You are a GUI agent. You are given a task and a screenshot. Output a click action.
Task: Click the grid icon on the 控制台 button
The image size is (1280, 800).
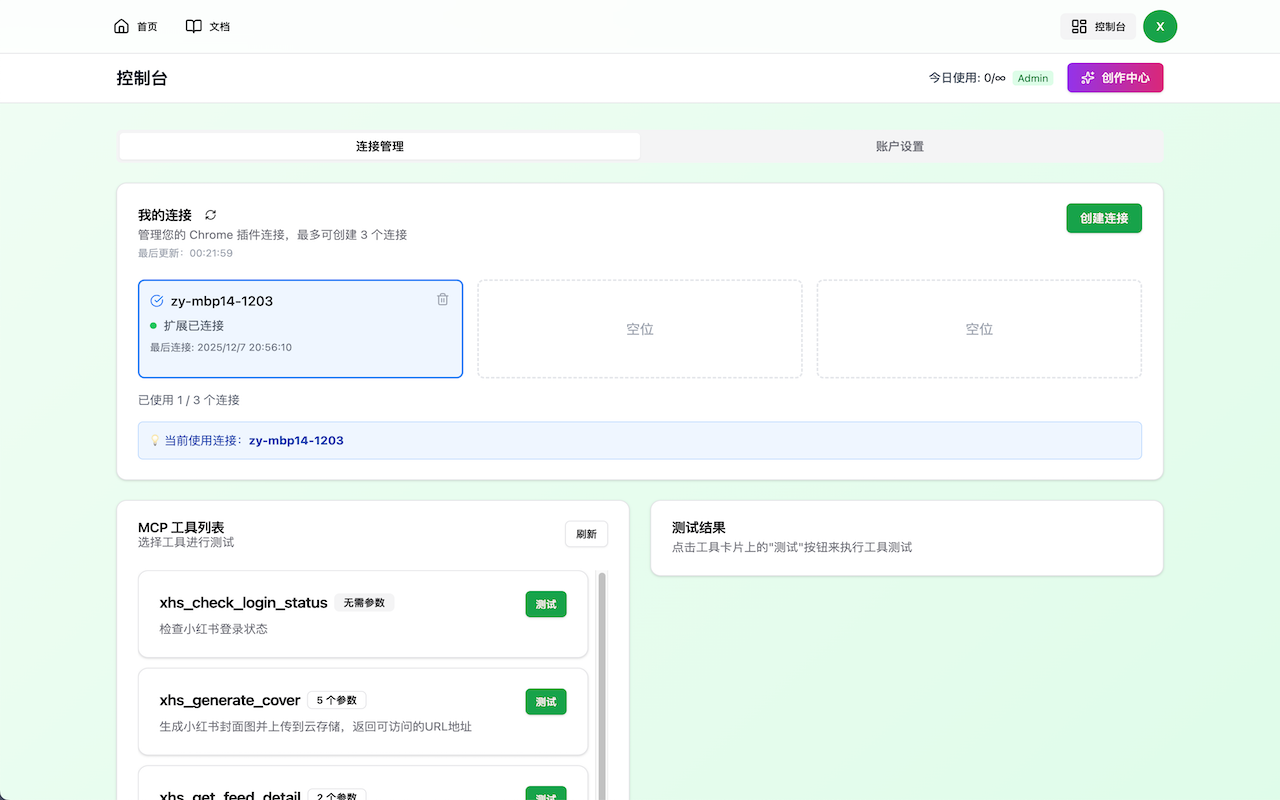click(x=1081, y=26)
